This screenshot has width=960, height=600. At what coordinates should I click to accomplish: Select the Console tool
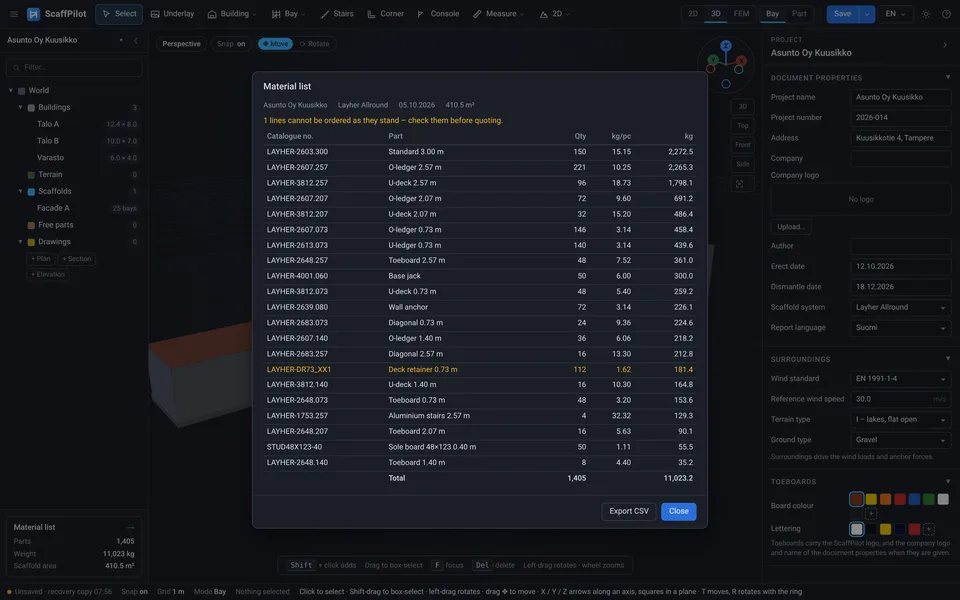438,14
